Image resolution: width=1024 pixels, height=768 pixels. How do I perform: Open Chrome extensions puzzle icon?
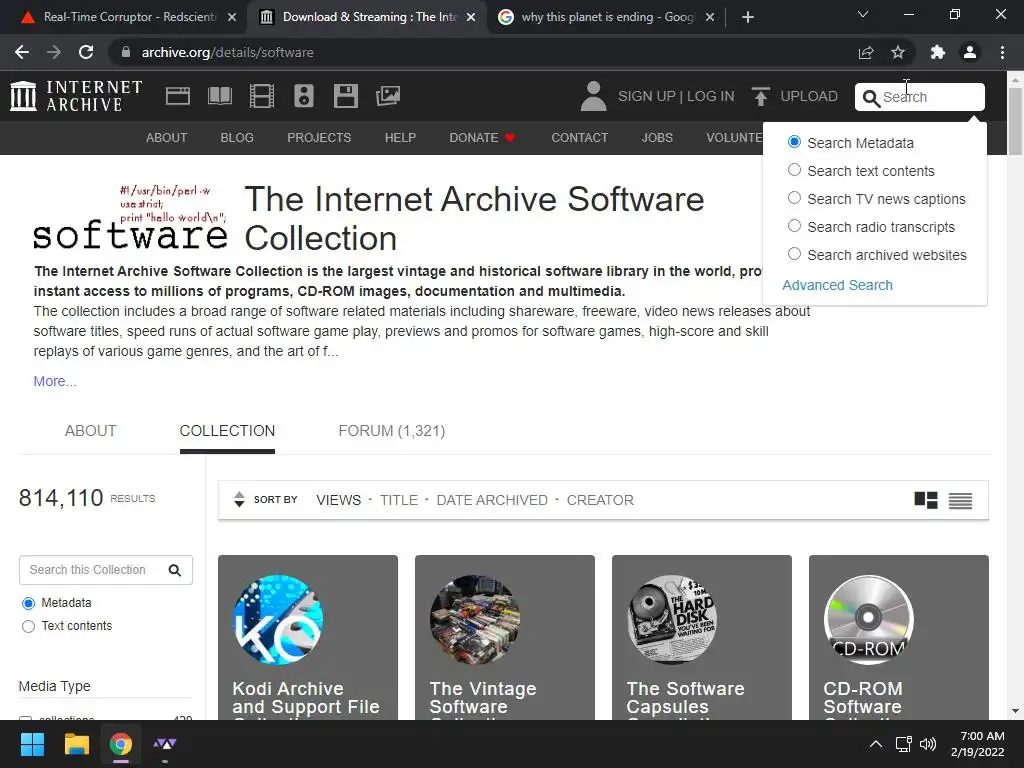(x=938, y=52)
